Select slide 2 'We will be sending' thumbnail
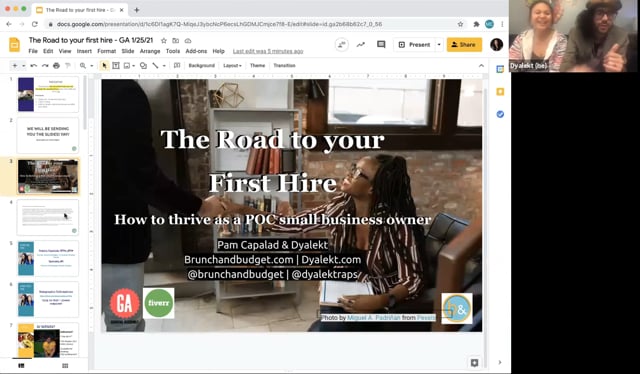640x374 pixels. (48, 135)
